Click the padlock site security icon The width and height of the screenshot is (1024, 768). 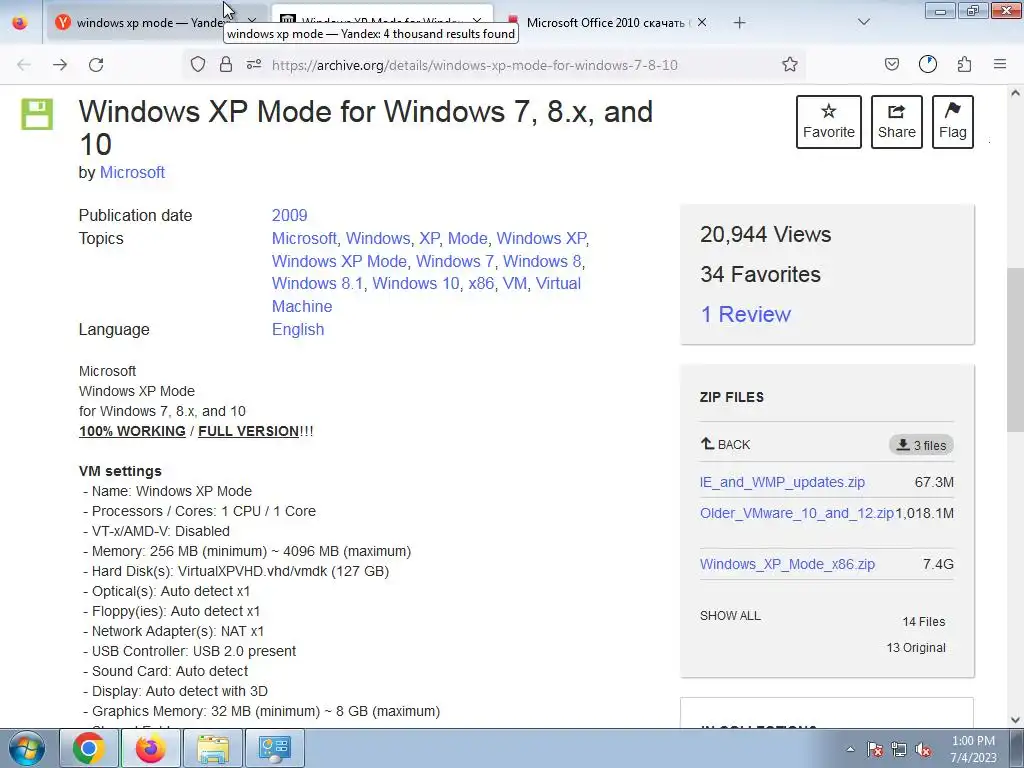[226, 64]
